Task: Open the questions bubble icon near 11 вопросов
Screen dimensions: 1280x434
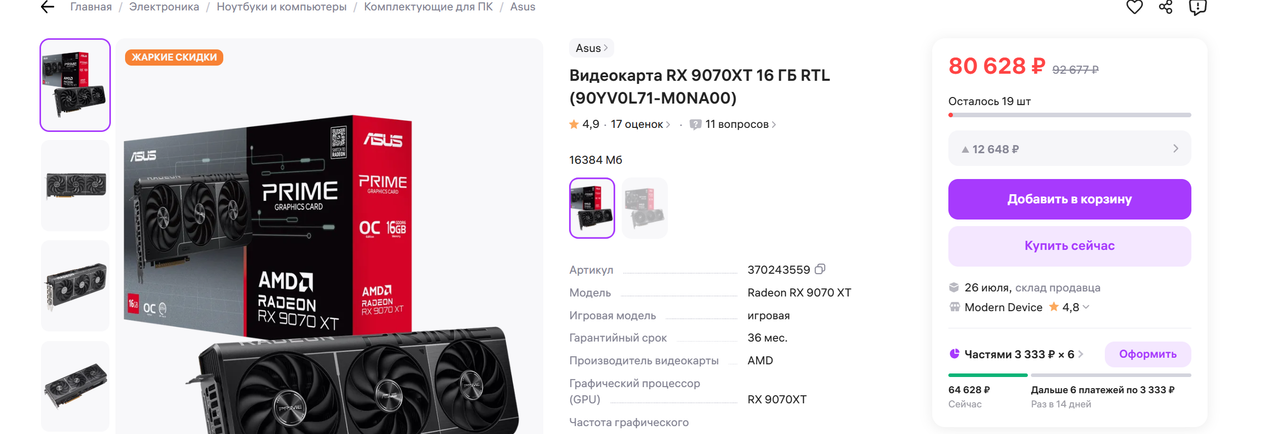Action: (695, 125)
